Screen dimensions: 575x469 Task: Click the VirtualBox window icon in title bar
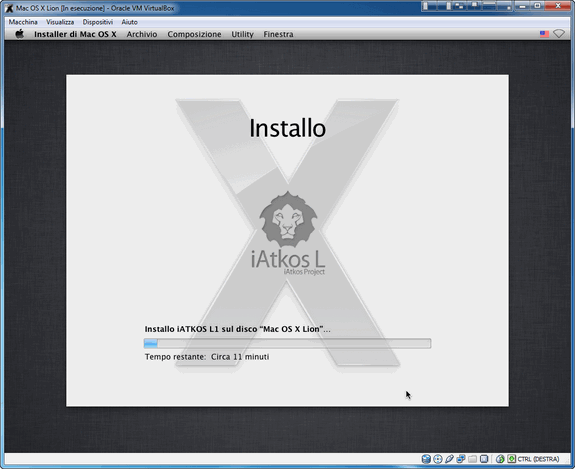pos(9,8)
